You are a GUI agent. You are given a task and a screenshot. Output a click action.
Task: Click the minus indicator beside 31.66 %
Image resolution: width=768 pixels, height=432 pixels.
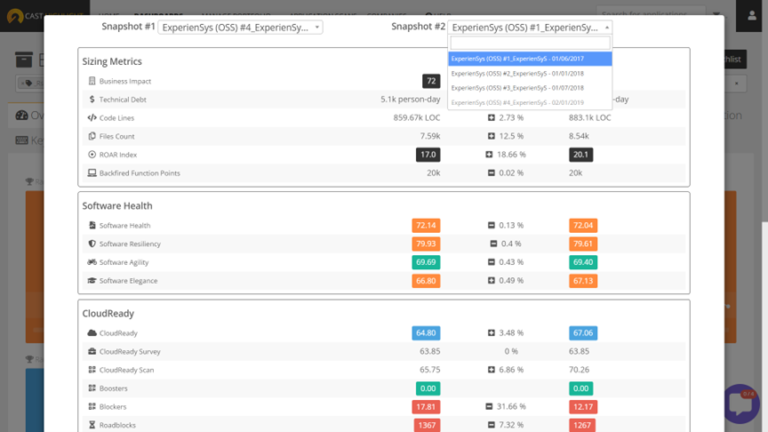[x=491, y=406]
